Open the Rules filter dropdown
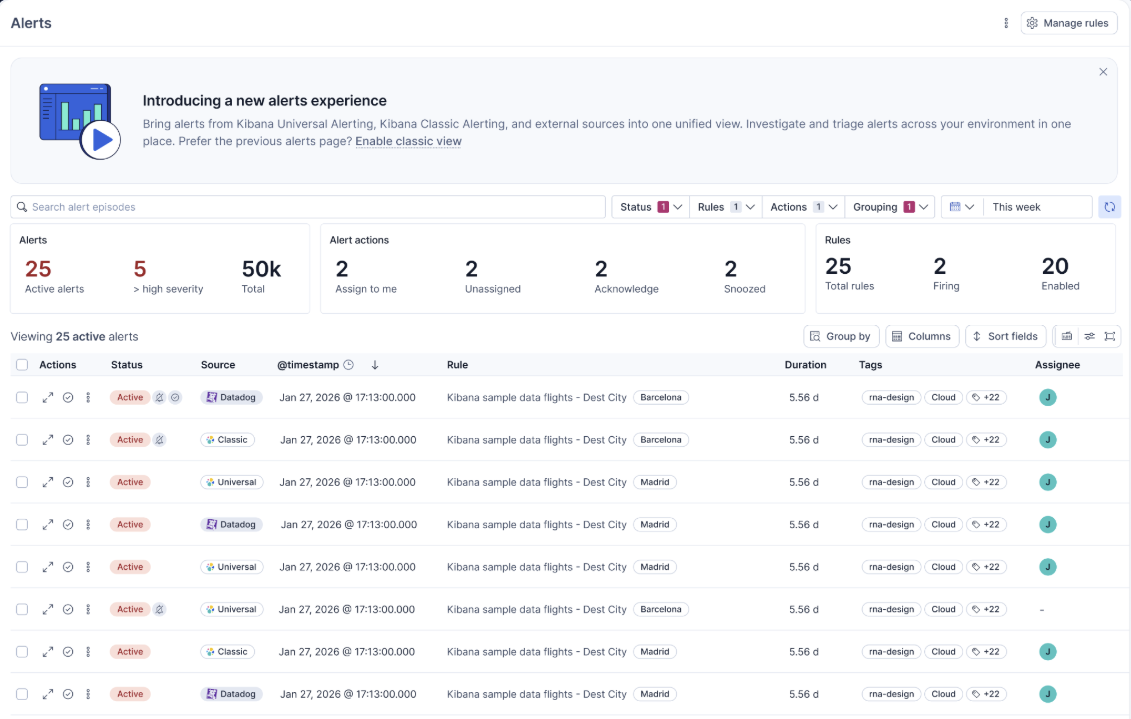This screenshot has height=719, width=1131. coord(726,207)
